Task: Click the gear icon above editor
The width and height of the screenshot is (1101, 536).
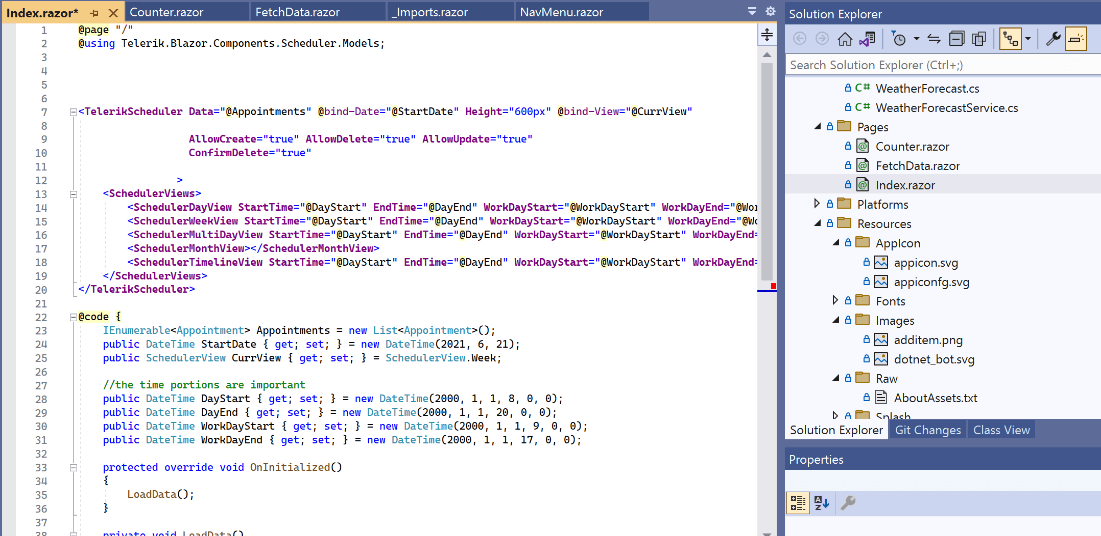Action: (770, 11)
